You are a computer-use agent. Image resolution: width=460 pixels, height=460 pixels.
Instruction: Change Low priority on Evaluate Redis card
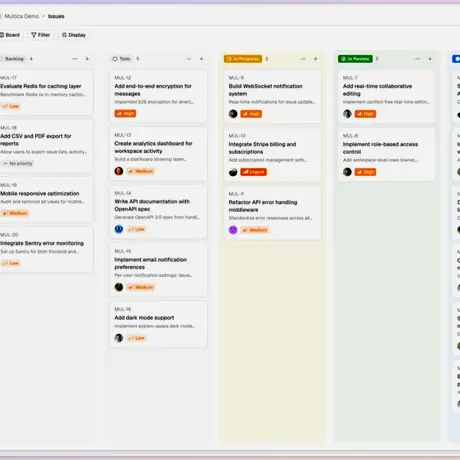pos(10,106)
